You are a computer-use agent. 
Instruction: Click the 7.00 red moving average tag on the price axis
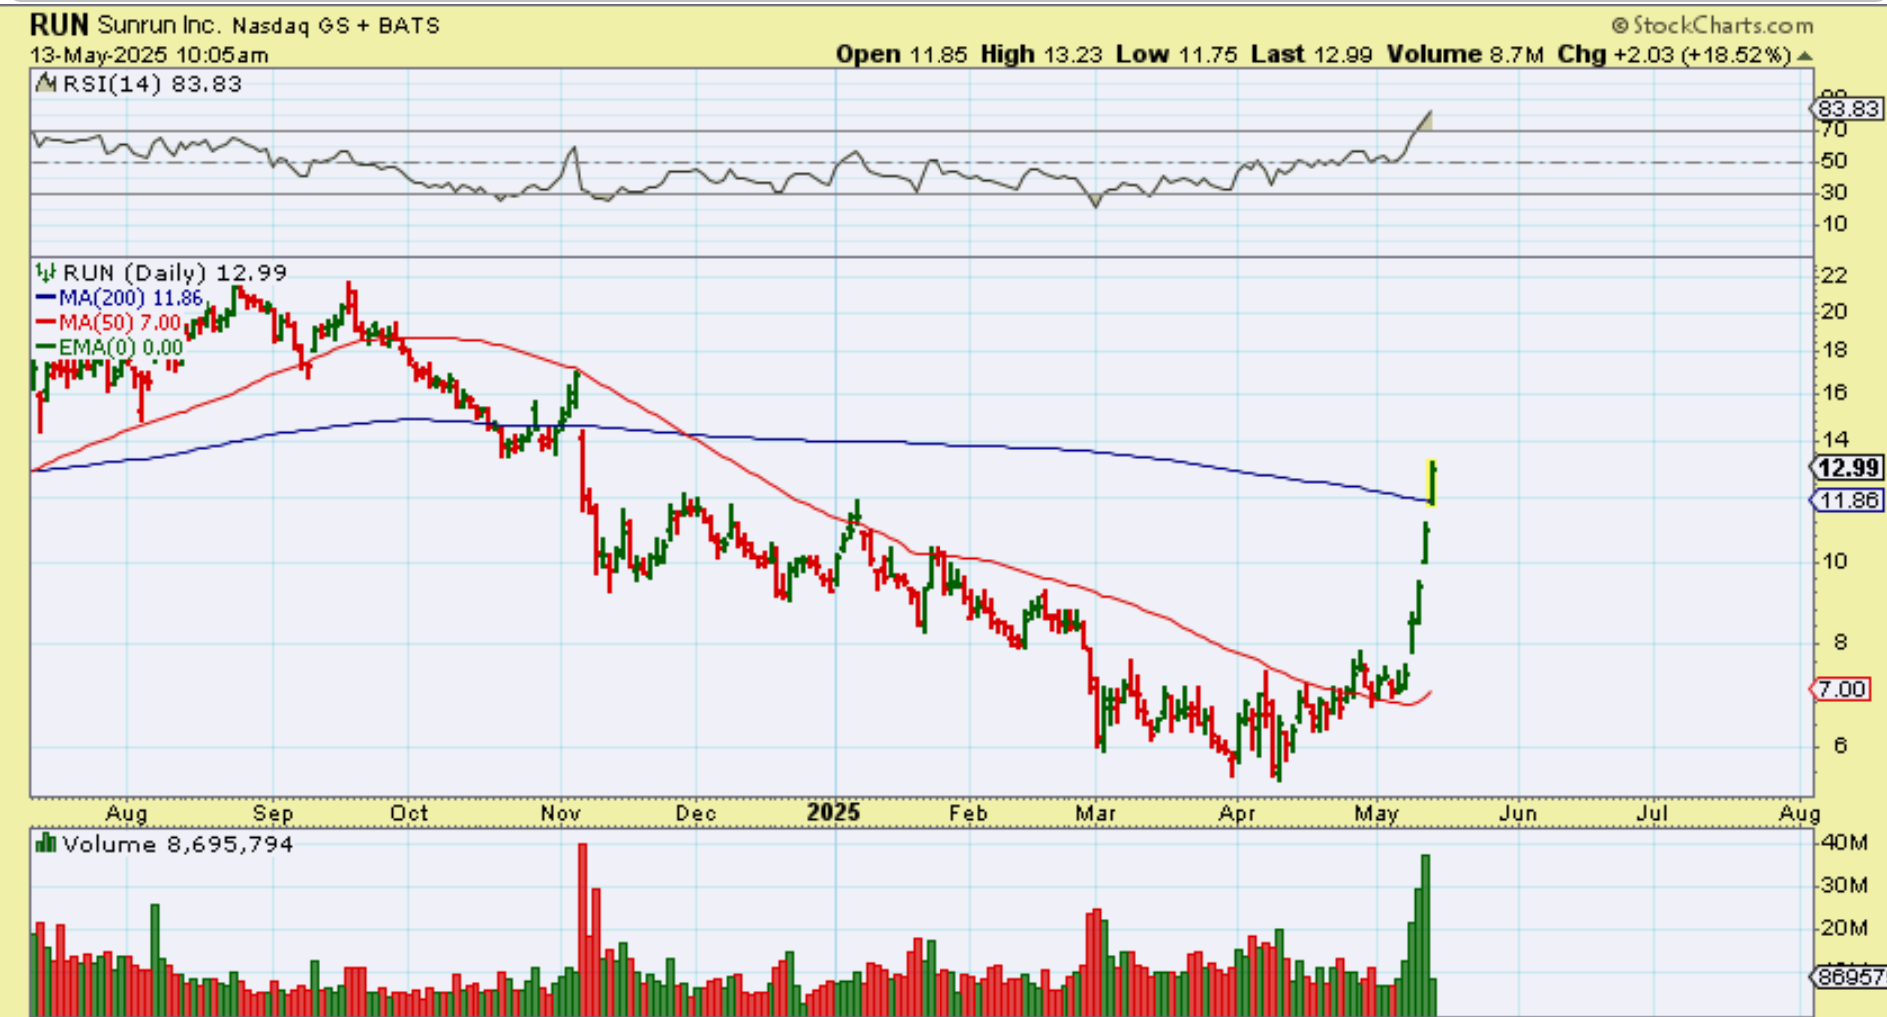pos(1842,689)
